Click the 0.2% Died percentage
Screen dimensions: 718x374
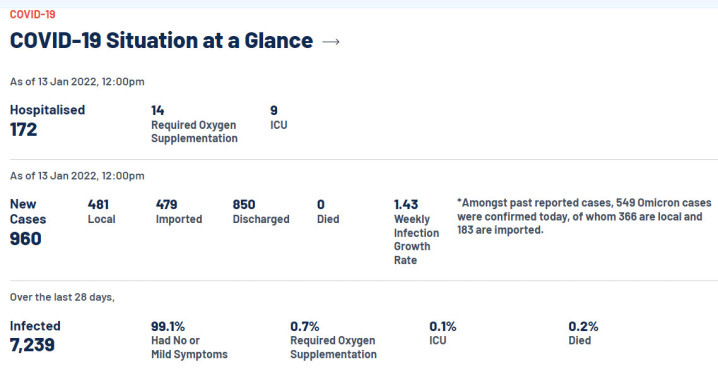click(x=583, y=333)
